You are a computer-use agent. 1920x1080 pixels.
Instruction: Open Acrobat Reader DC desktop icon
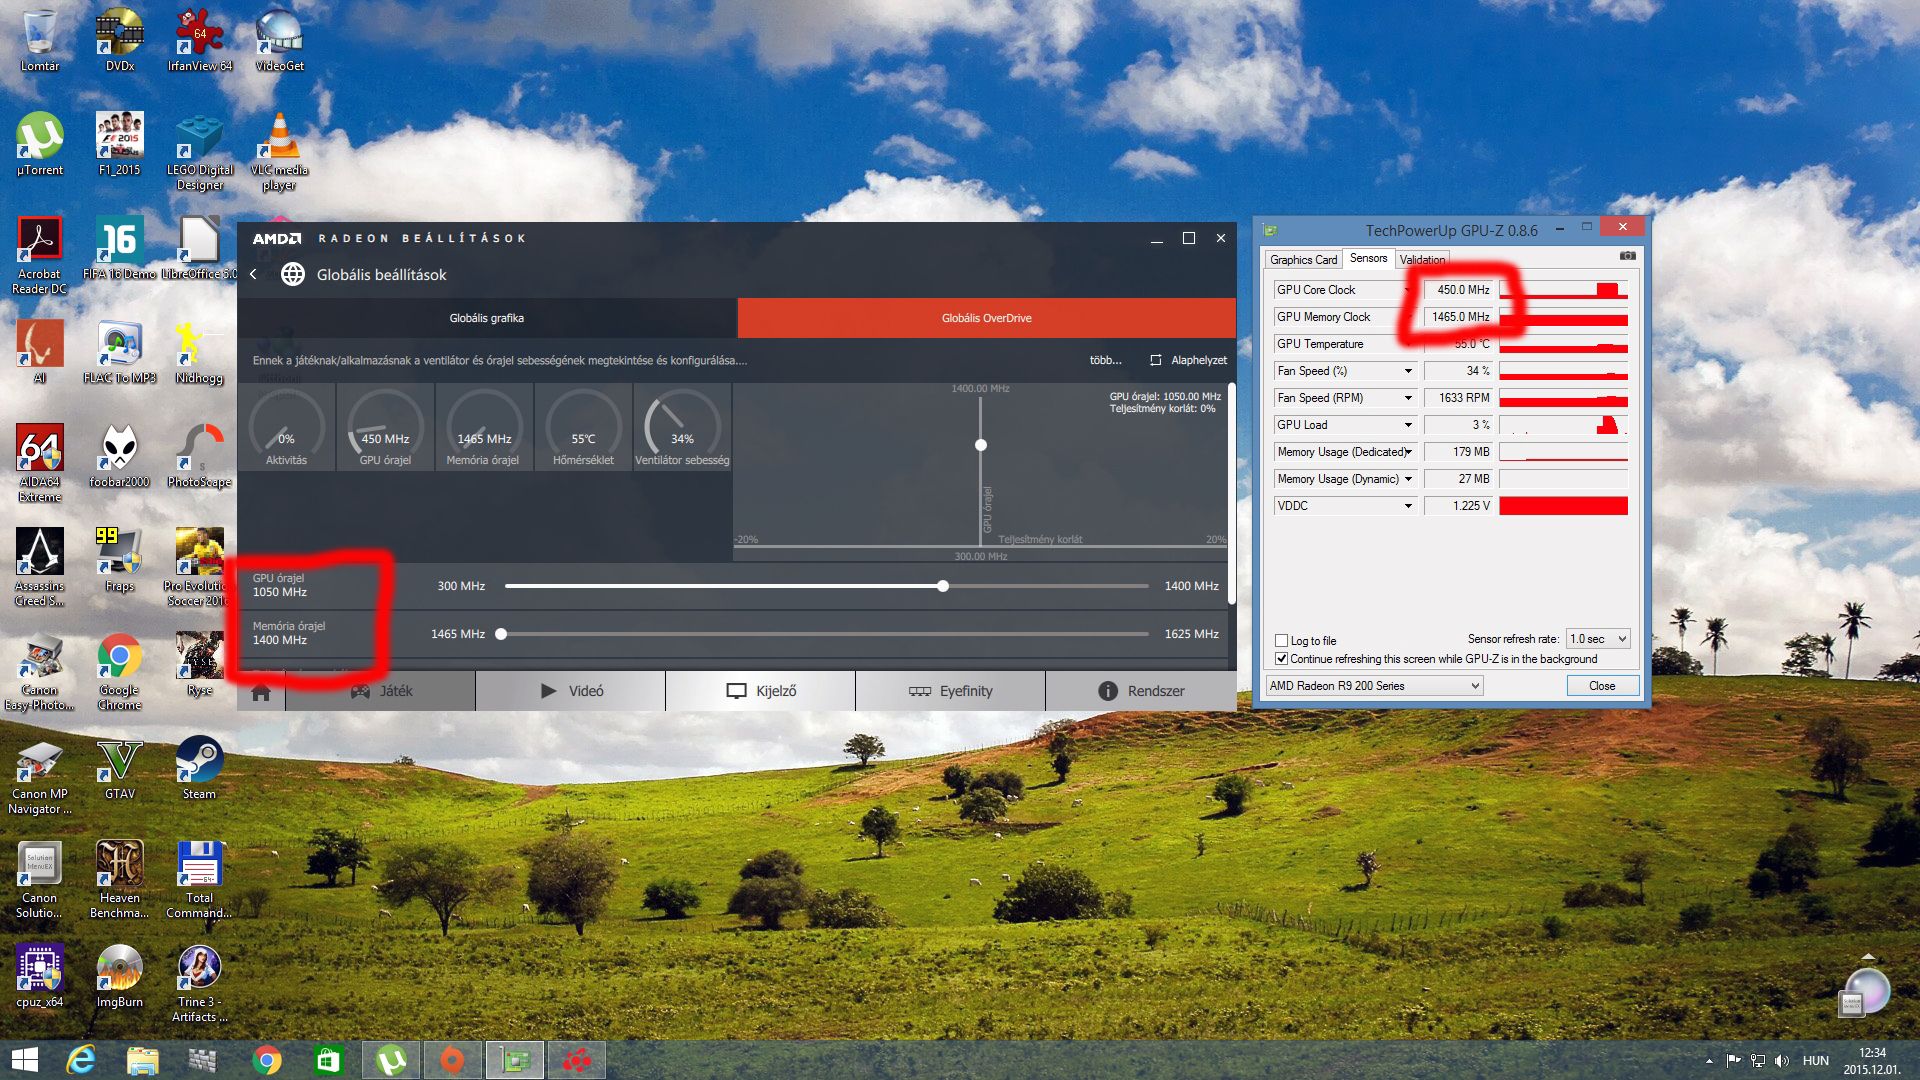(x=40, y=256)
